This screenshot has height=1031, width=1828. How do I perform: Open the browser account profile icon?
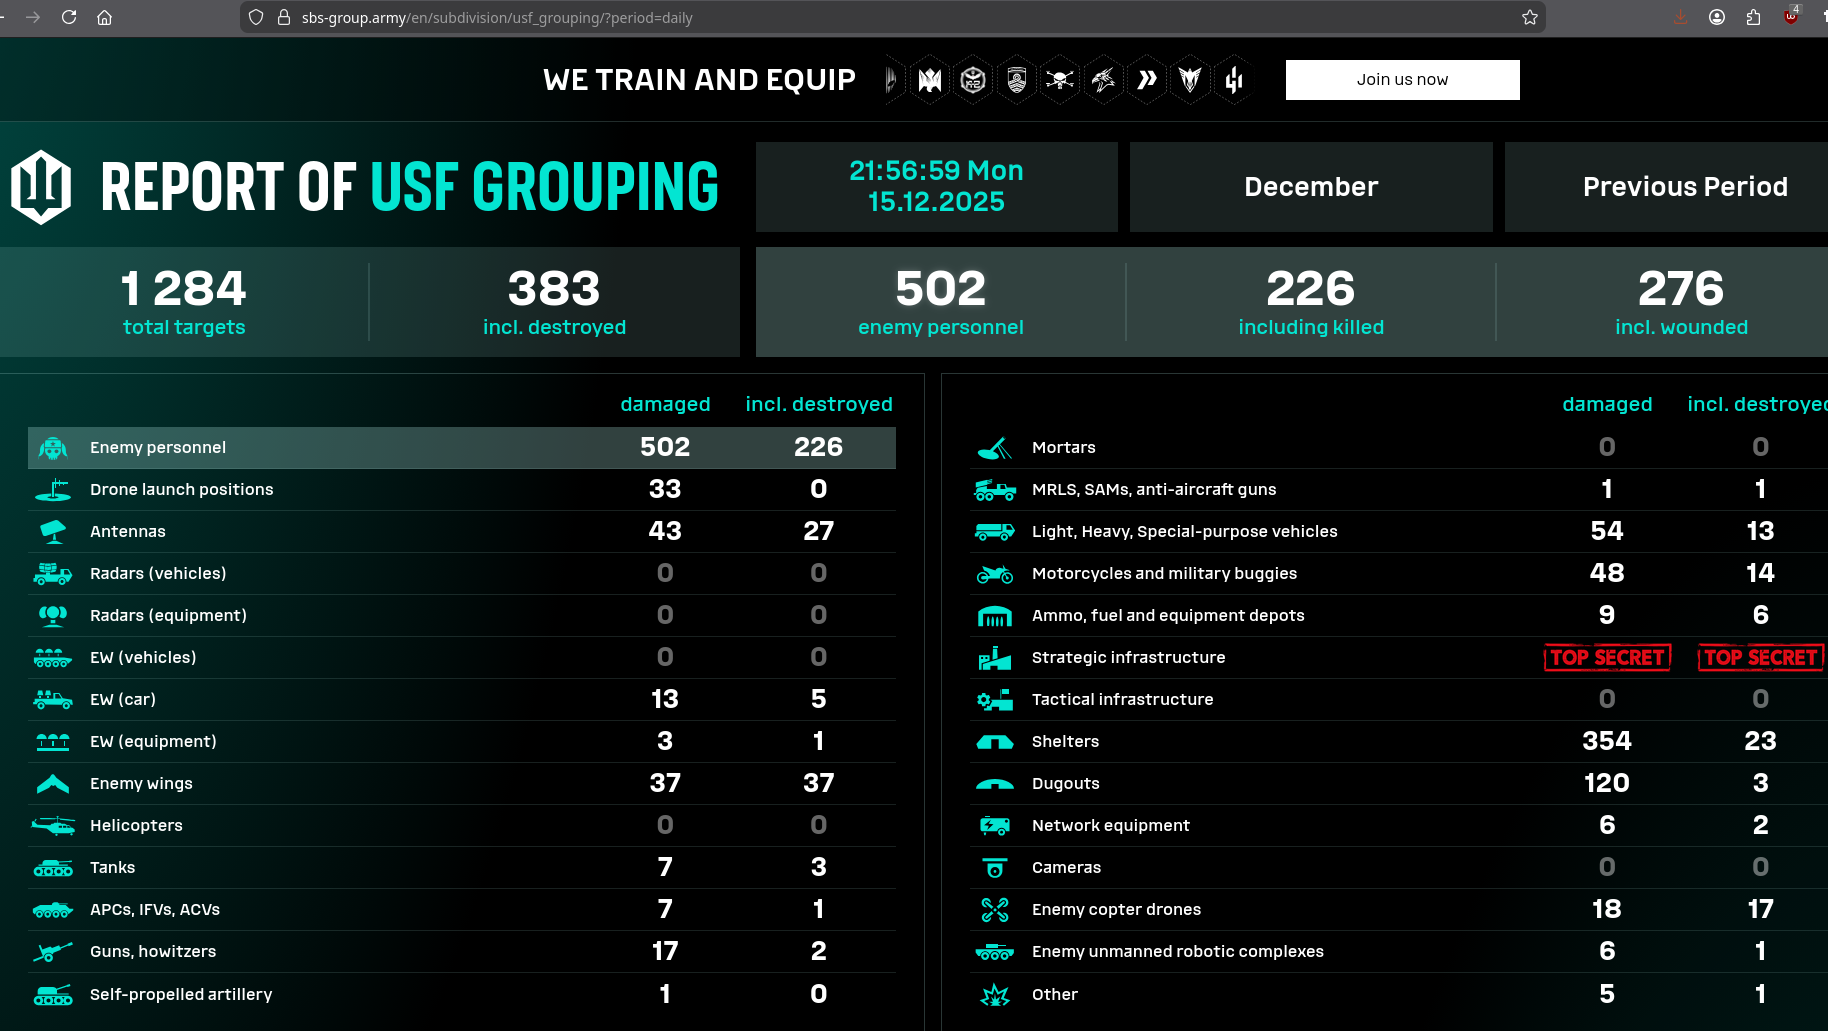tap(1717, 17)
